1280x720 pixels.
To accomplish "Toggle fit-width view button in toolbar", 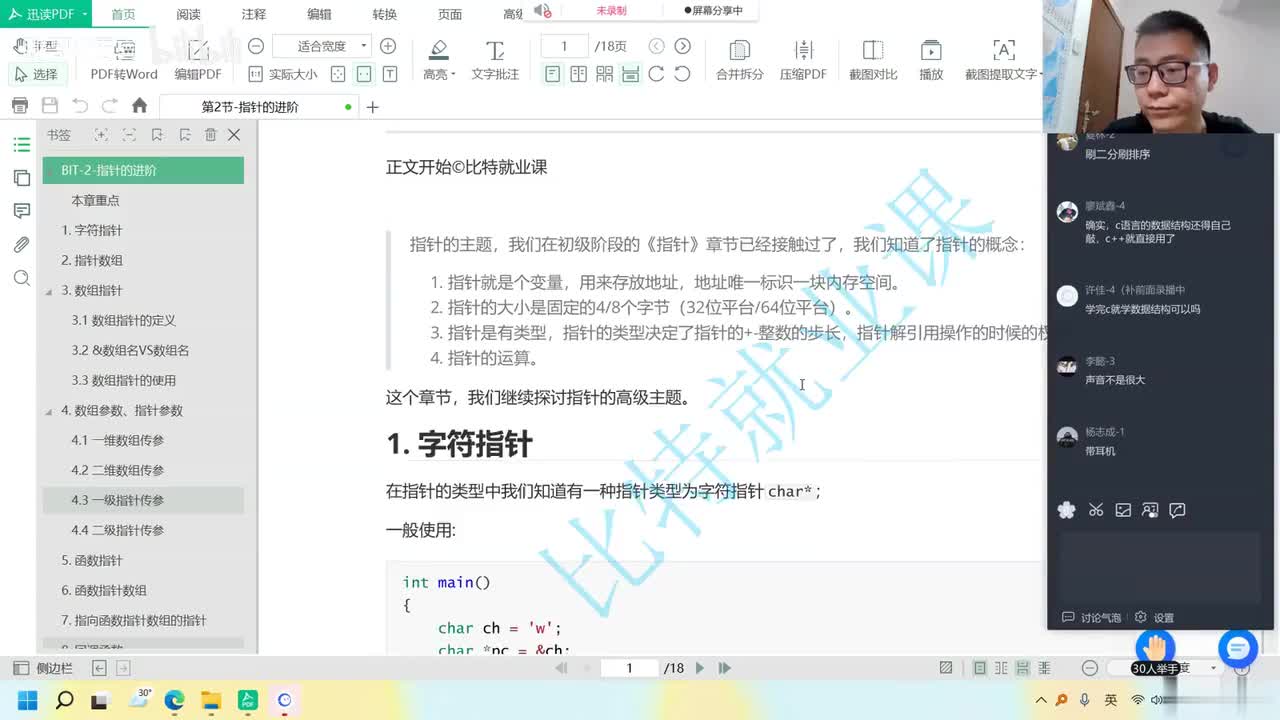I will pyautogui.click(x=364, y=74).
